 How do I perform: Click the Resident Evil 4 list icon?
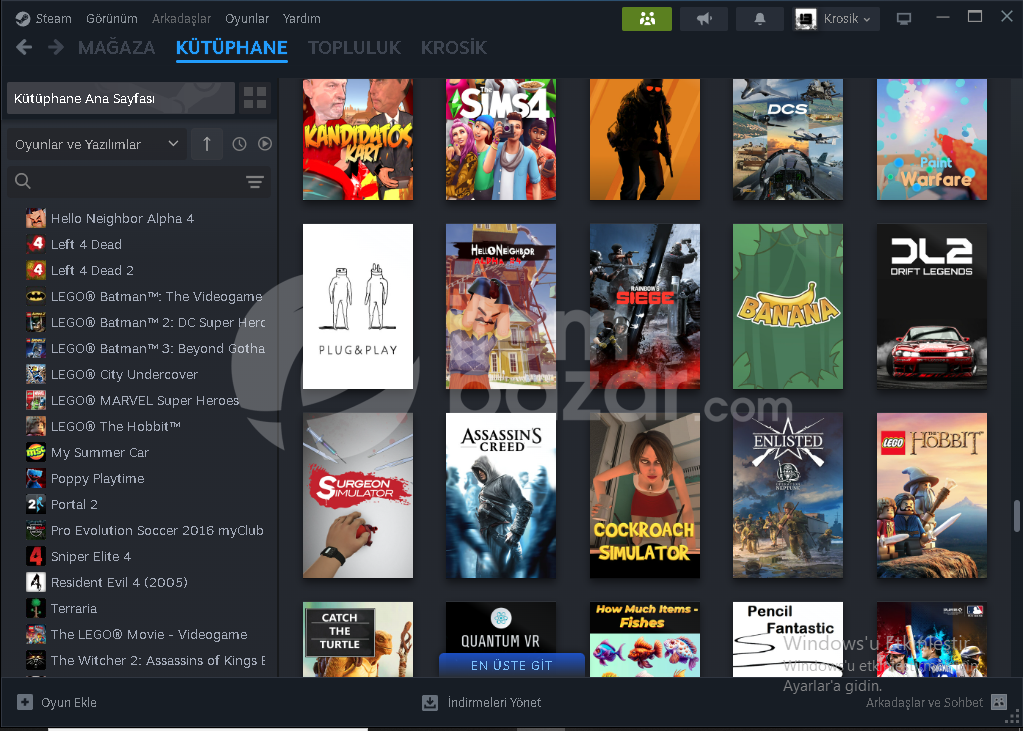tap(36, 582)
